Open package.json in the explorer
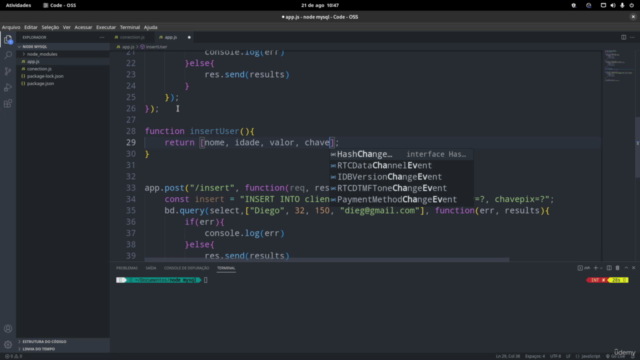The image size is (640, 360). pyautogui.click(x=63, y=83)
